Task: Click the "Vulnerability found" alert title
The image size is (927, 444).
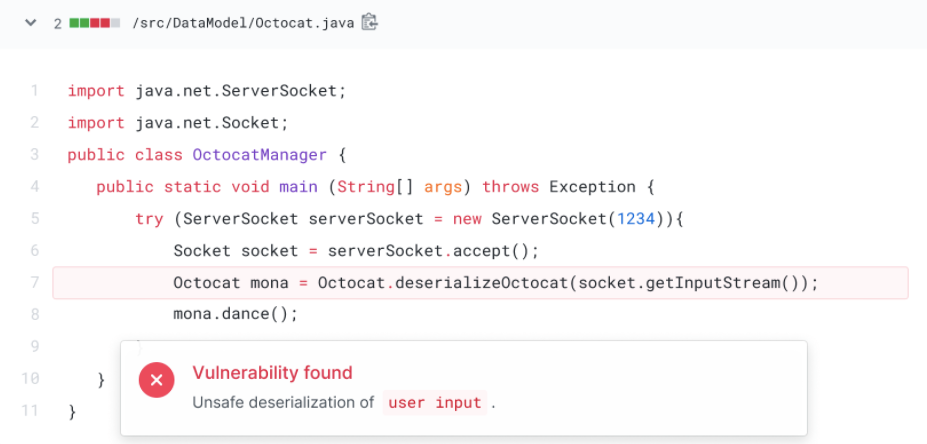Action: pyautogui.click(x=272, y=373)
